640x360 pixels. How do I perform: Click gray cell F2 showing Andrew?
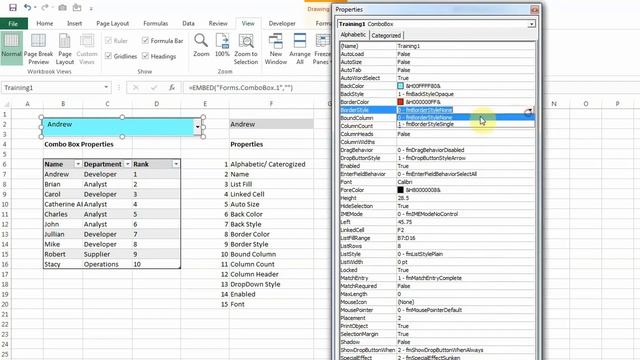coord(271,124)
